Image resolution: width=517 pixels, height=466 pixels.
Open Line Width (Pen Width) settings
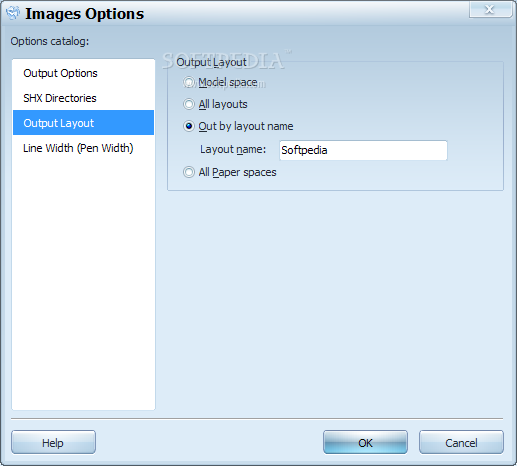point(83,148)
